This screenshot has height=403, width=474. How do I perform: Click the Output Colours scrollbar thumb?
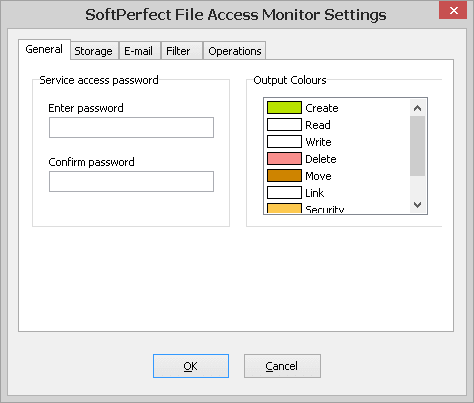tap(417, 146)
